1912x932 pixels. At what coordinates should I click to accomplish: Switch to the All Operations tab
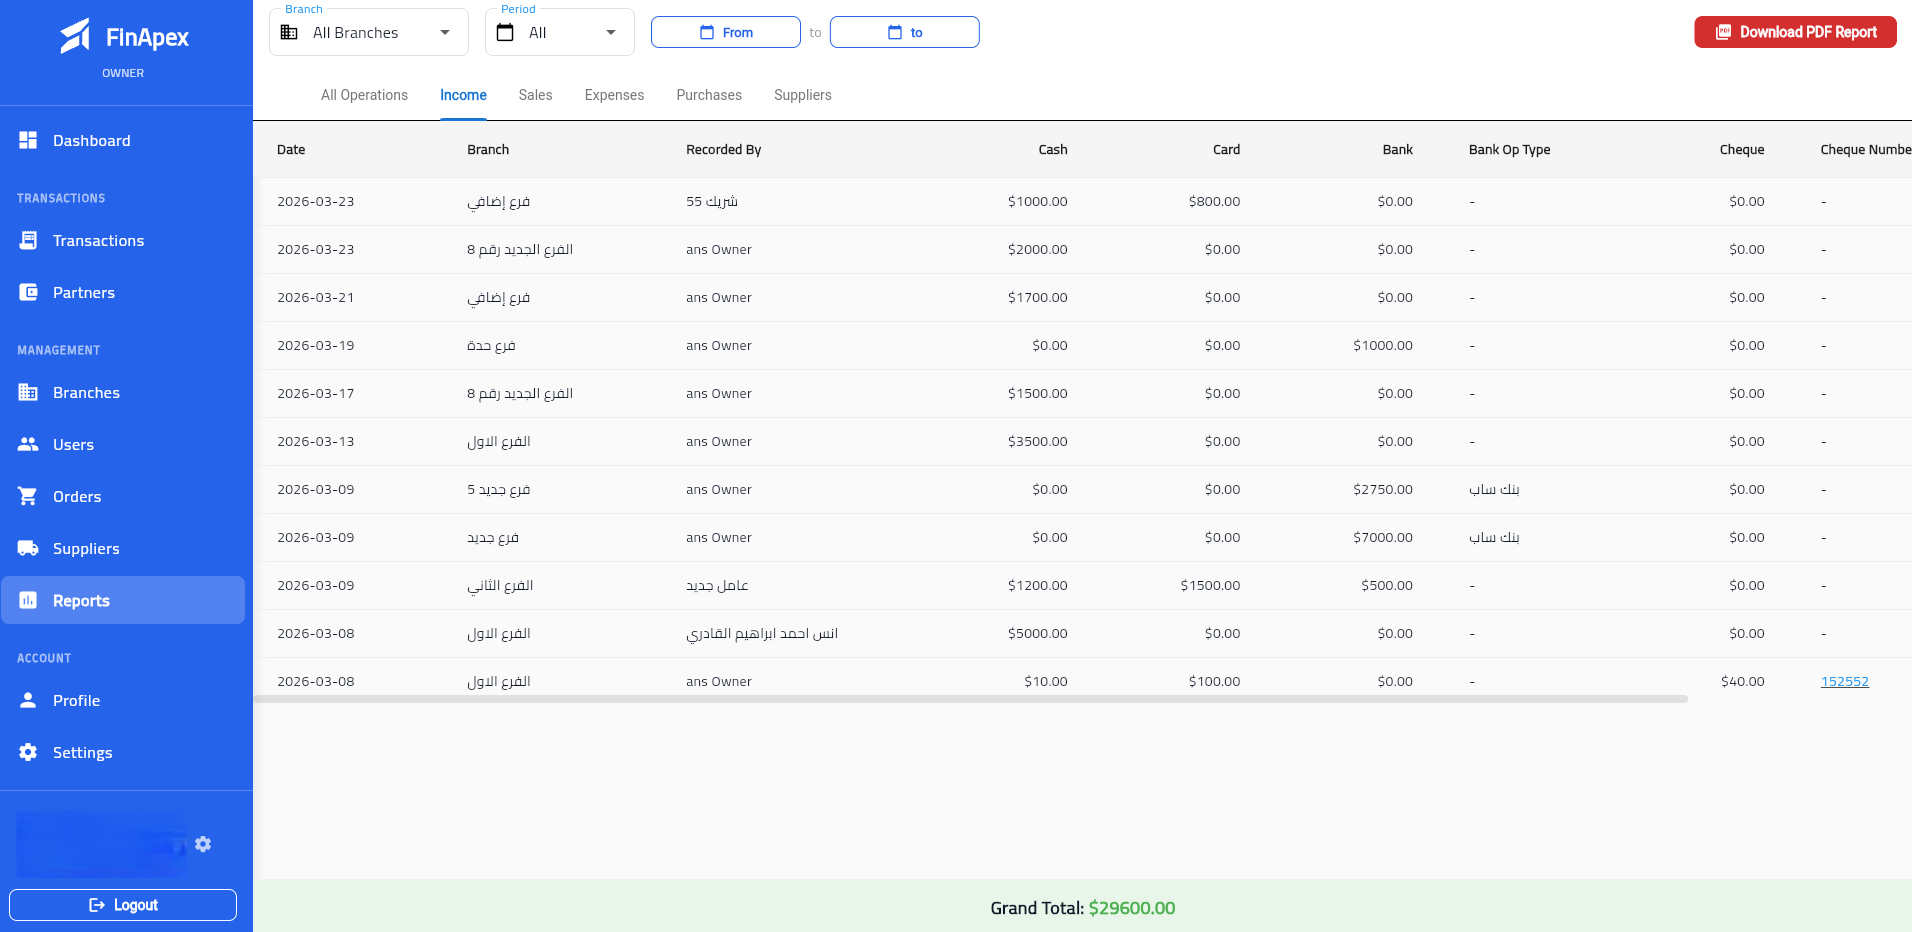click(364, 95)
